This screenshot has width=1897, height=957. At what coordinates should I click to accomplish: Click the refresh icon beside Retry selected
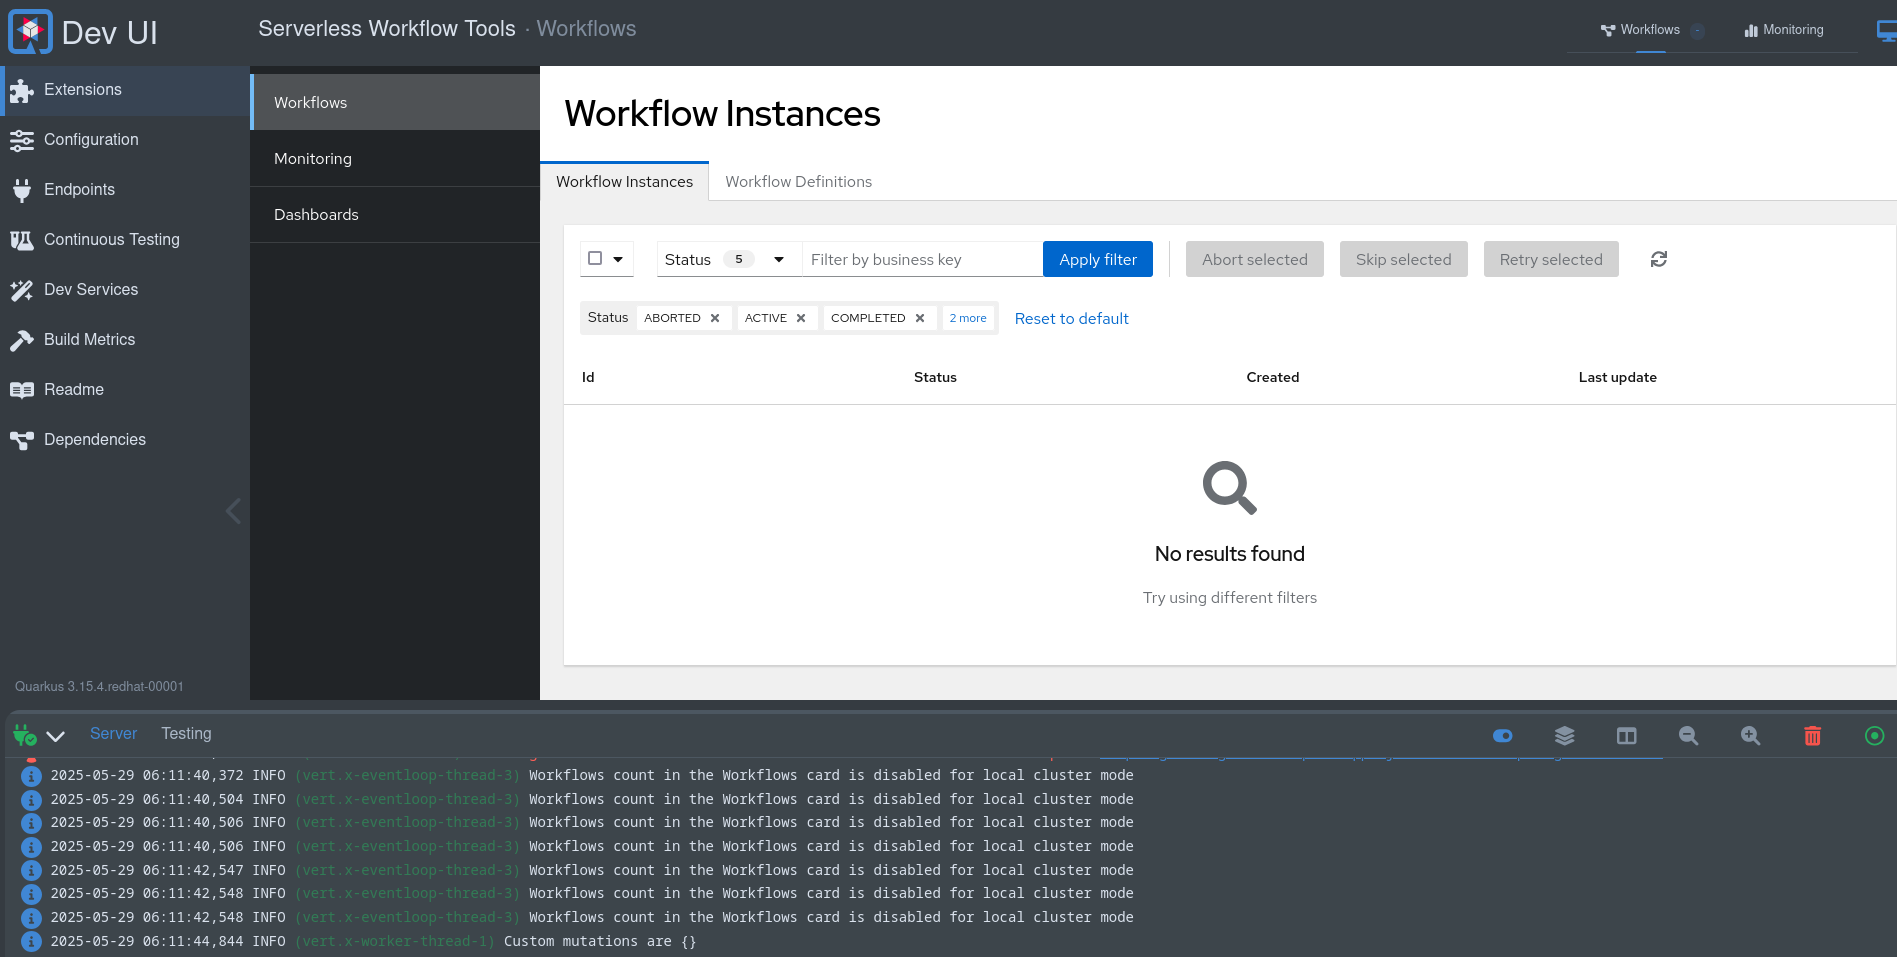(x=1658, y=259)
